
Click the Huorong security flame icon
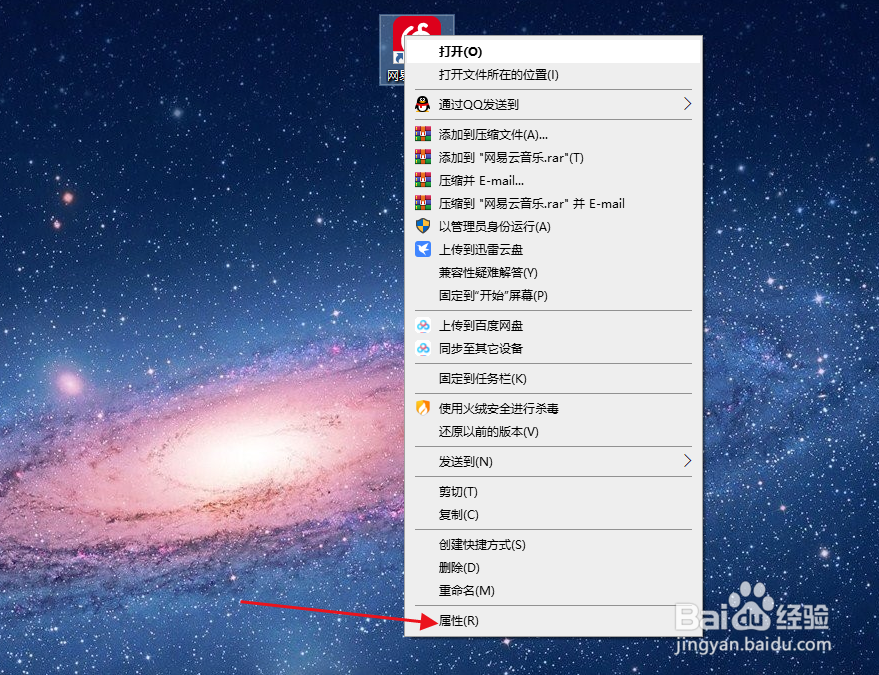pyautogui.click(x=423, y=408)
